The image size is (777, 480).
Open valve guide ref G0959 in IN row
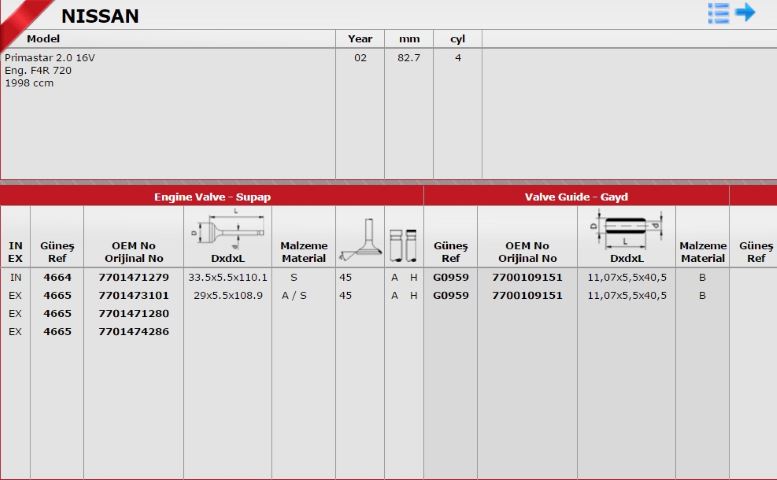[x=450, y=277]
